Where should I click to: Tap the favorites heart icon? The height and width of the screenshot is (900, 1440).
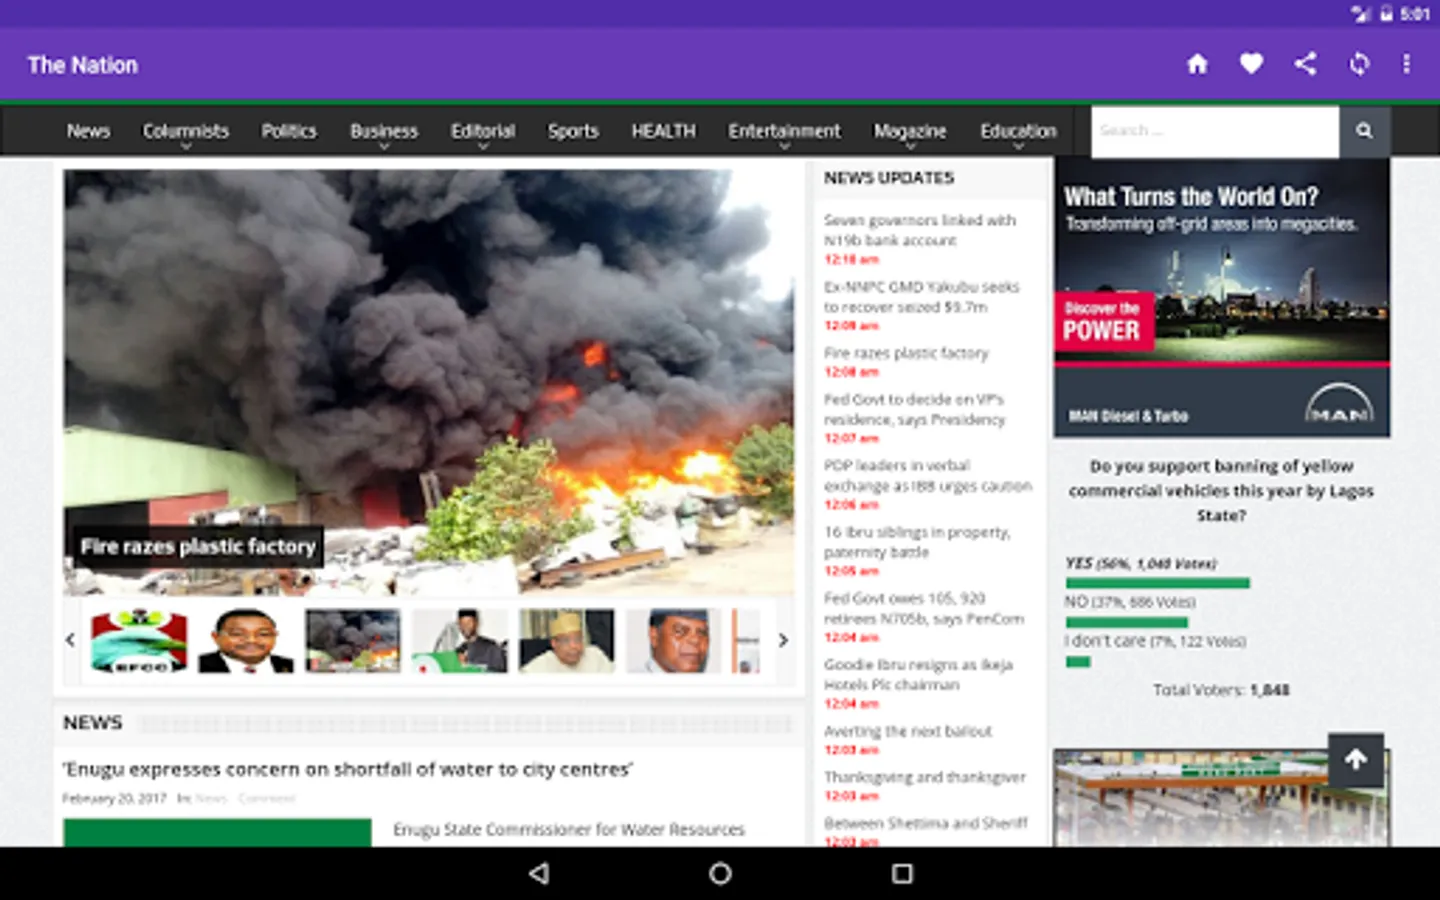(1251, 64)
